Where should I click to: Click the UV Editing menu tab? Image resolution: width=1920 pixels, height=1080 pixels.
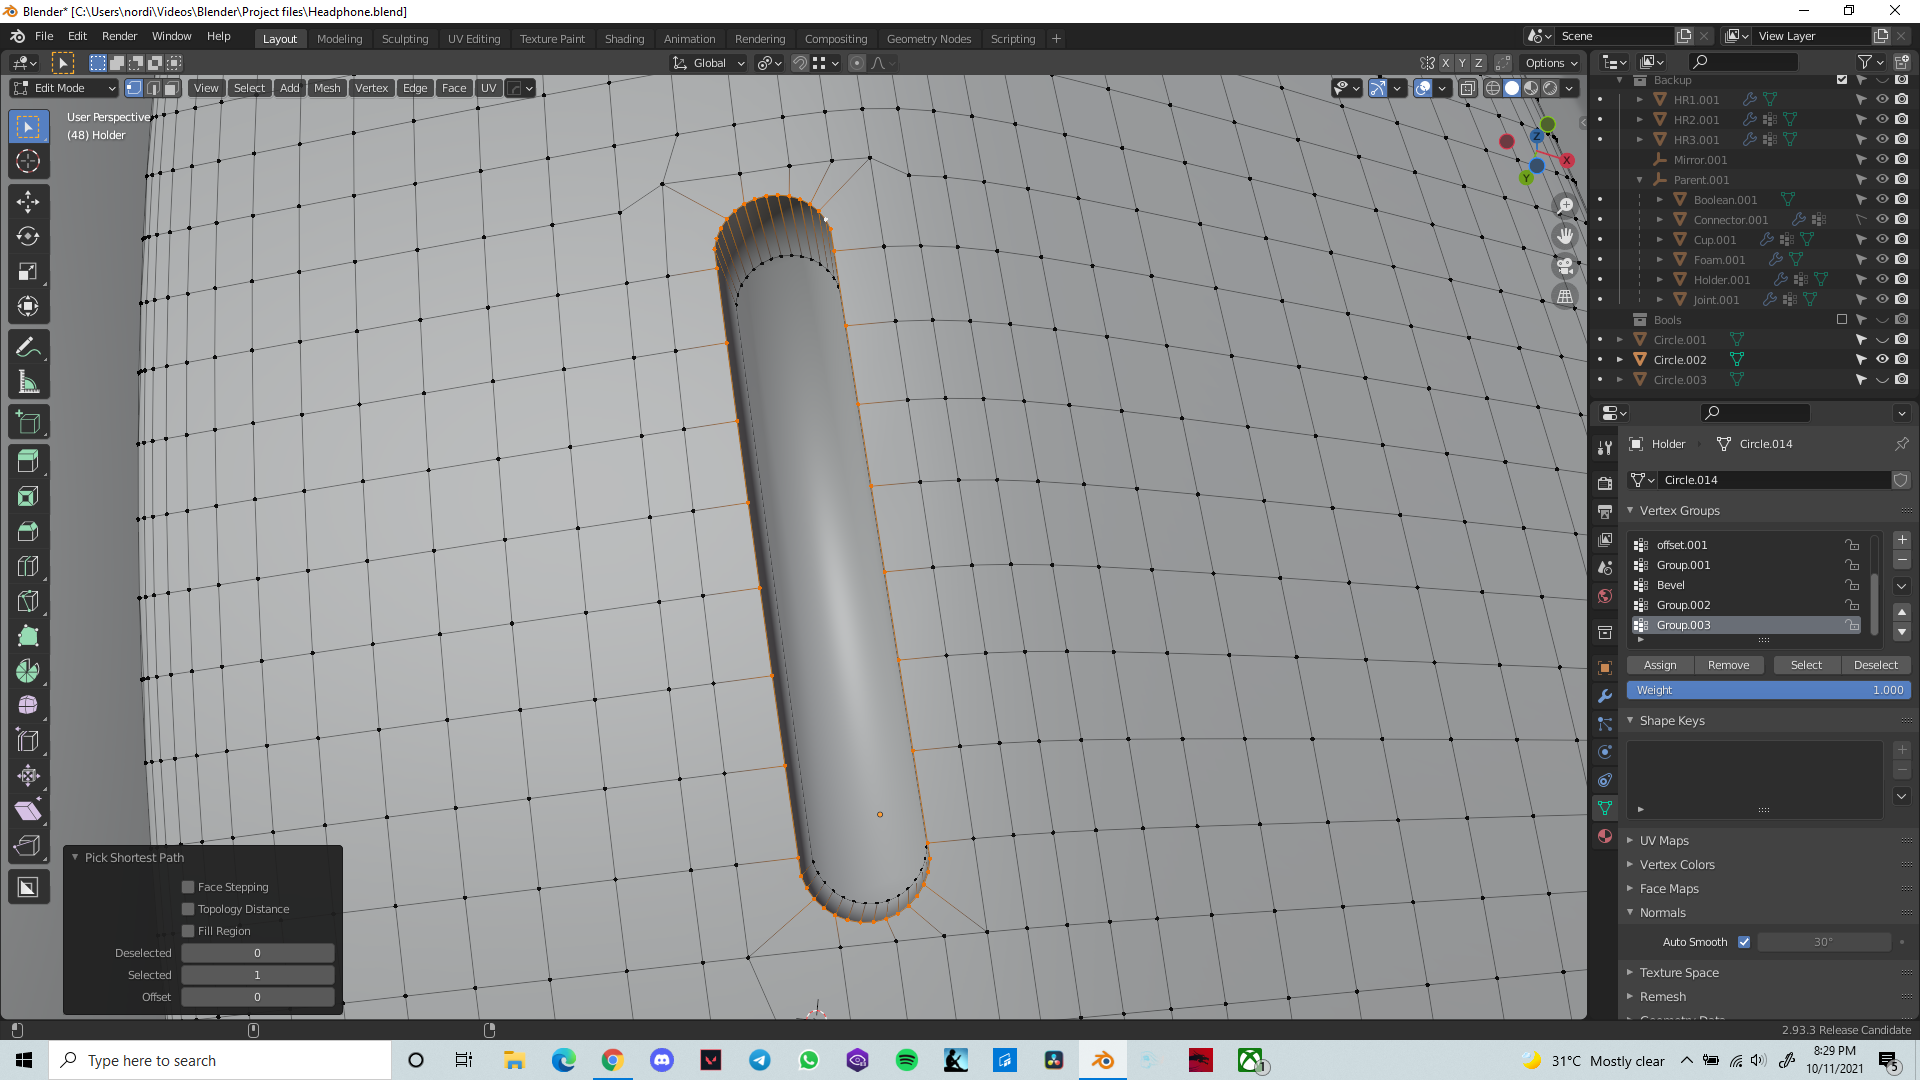click(473, 38)
